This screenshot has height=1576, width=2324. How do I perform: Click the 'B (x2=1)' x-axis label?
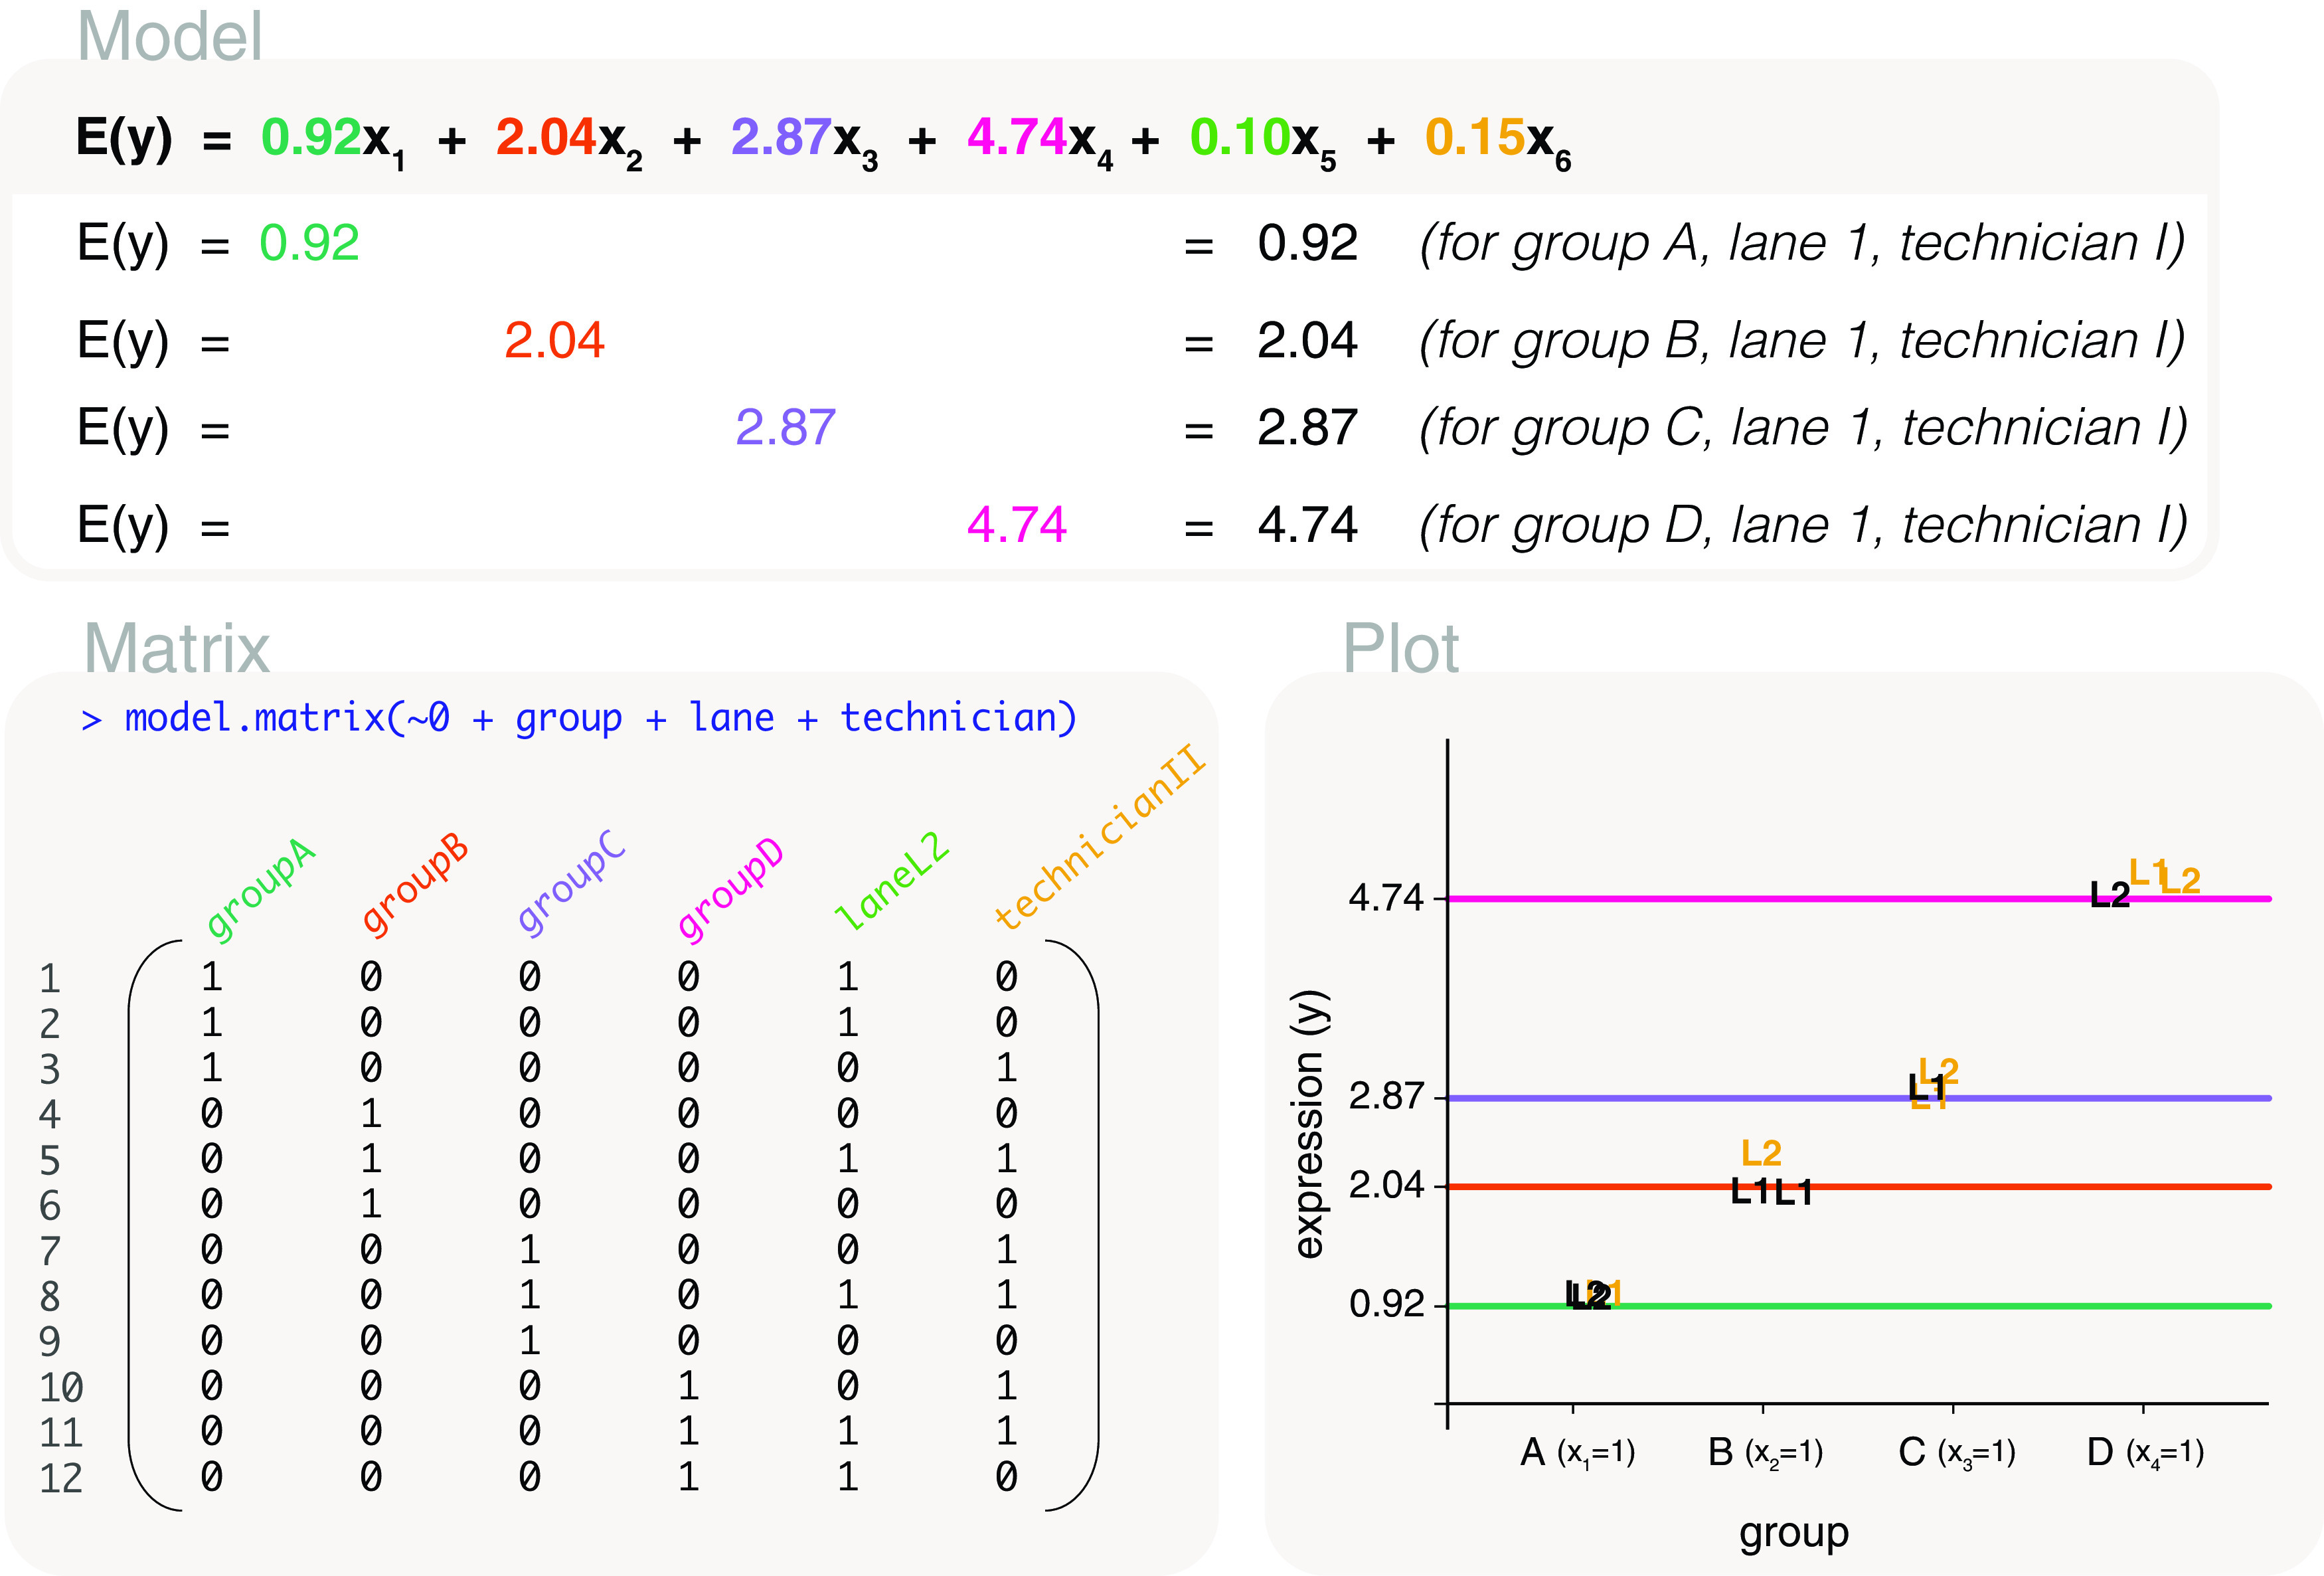coord(1766,1452)
